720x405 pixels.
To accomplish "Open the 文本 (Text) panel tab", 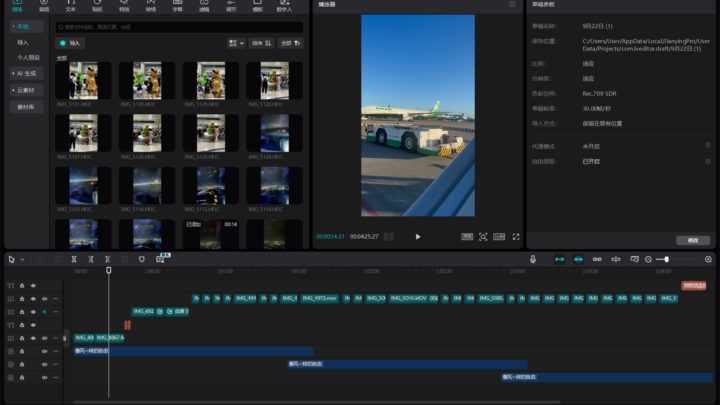I will click(x=70, y=5).
